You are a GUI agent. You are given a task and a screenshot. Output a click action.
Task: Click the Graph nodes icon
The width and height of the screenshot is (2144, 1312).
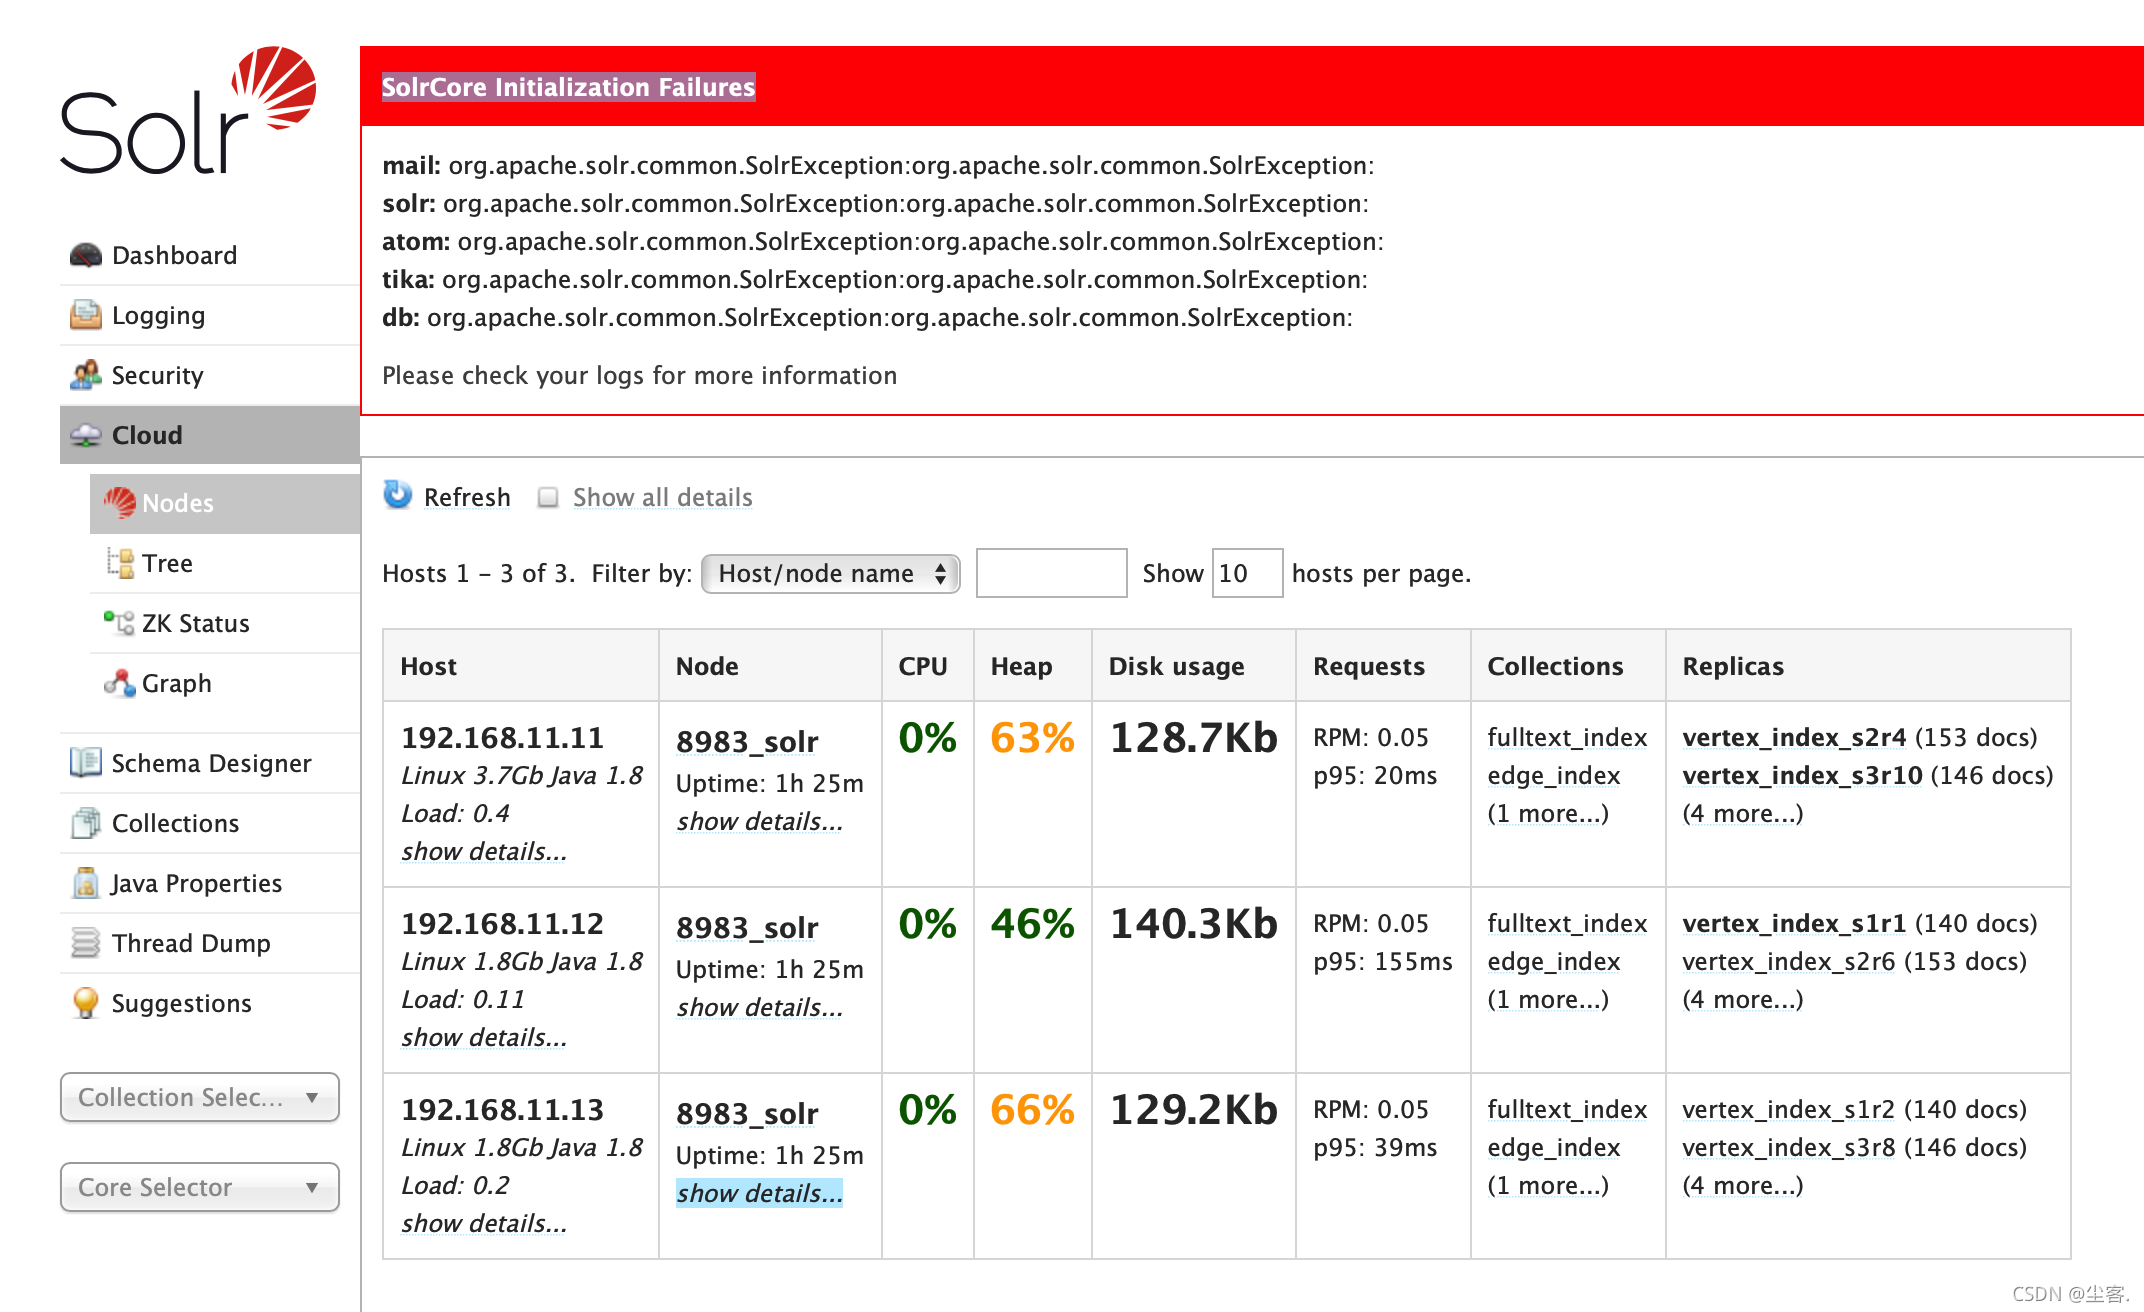[120, 683]
